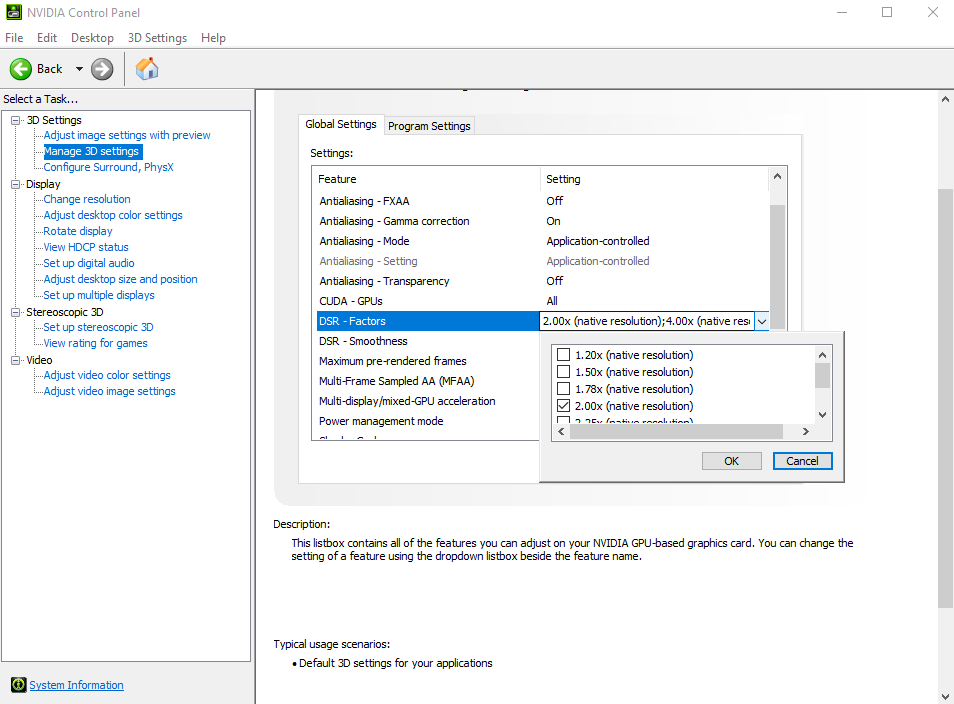The image size is (954, 704).
Task: Open Adjust video color settings
Action: click(106, 375)
